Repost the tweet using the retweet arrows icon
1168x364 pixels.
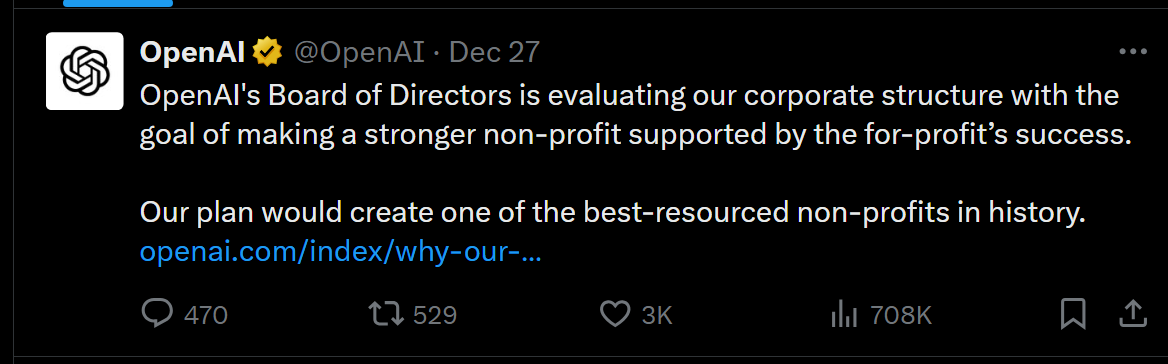pos(387,314)
